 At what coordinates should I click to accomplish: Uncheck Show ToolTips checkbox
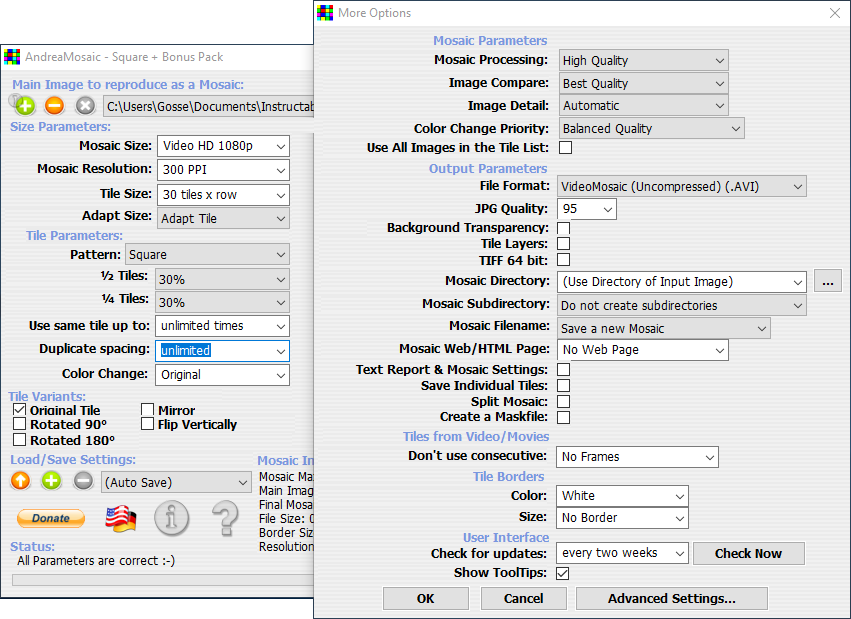click(x=563, y=573)
